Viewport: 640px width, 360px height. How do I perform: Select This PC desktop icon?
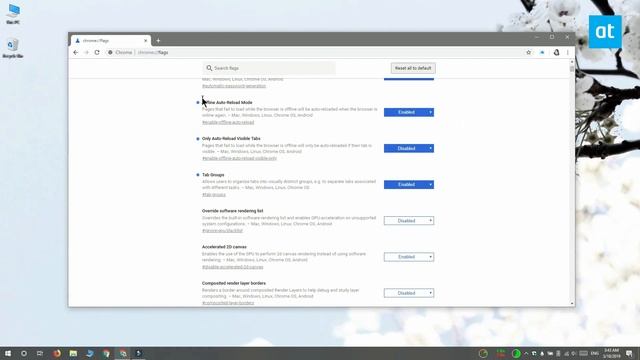[13, 14]
